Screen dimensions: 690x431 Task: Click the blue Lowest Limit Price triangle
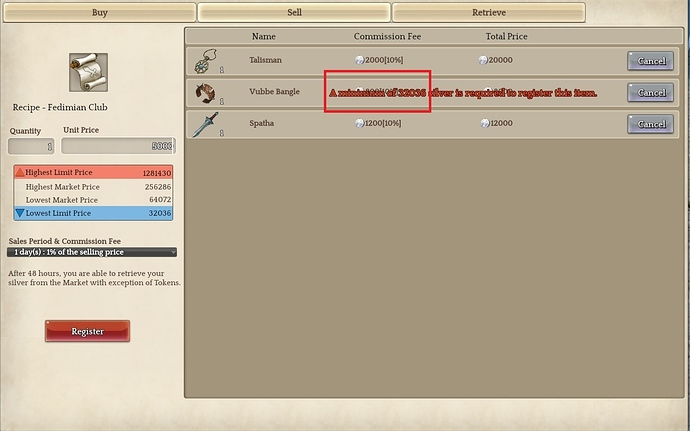click(x=20, y=213)
